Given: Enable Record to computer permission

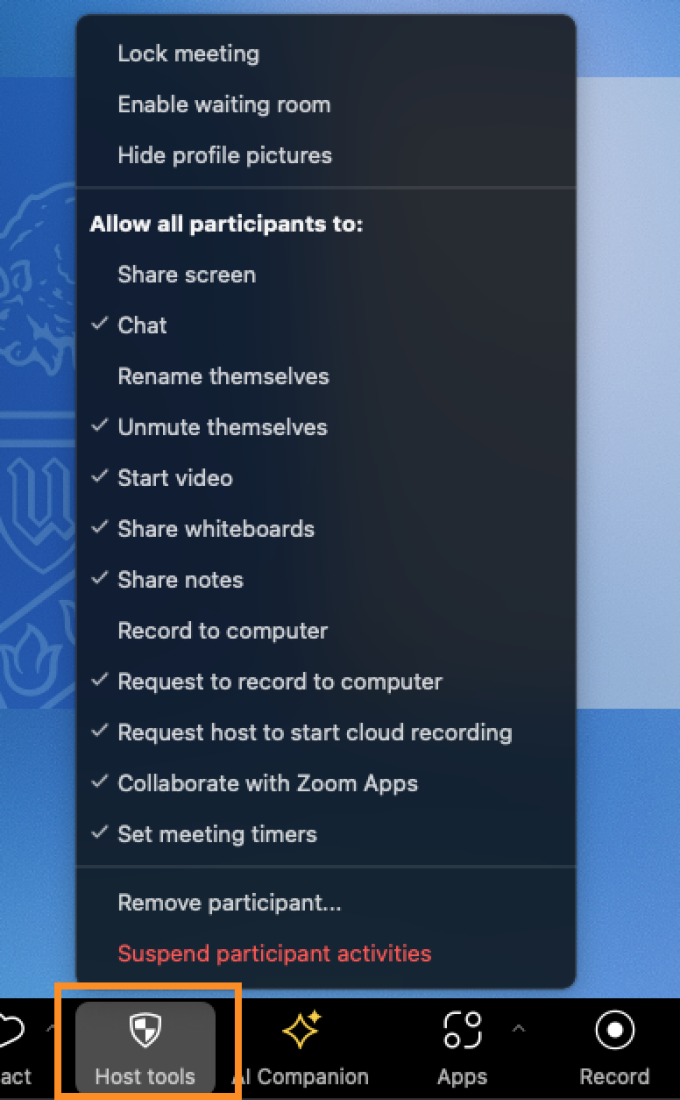Looking at the screenshot, I should coord(222,631).
